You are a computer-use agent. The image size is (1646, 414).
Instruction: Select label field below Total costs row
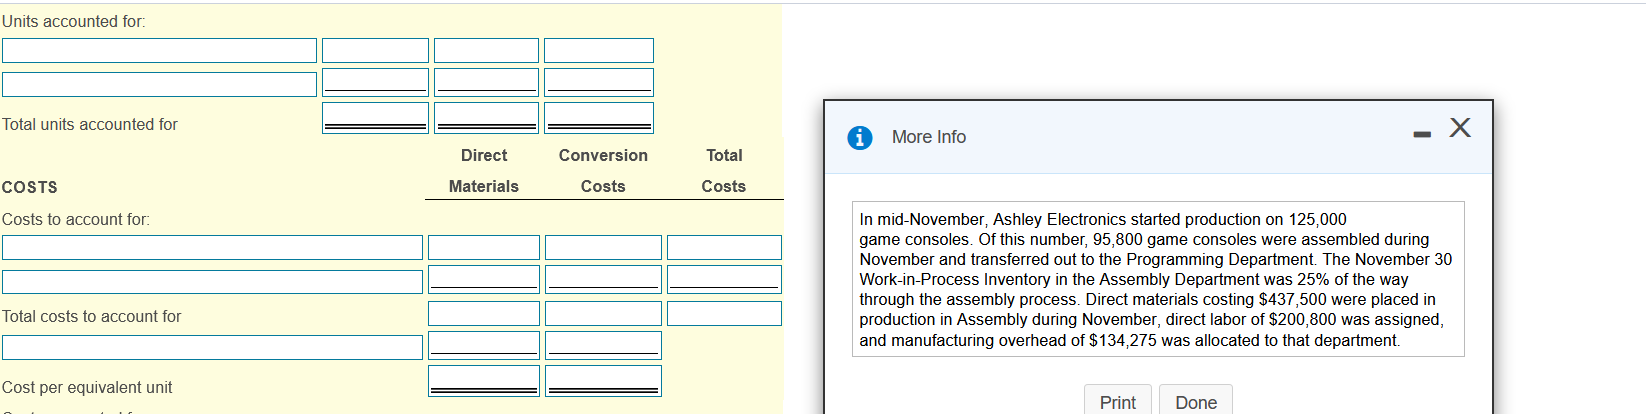coord(212,348)
